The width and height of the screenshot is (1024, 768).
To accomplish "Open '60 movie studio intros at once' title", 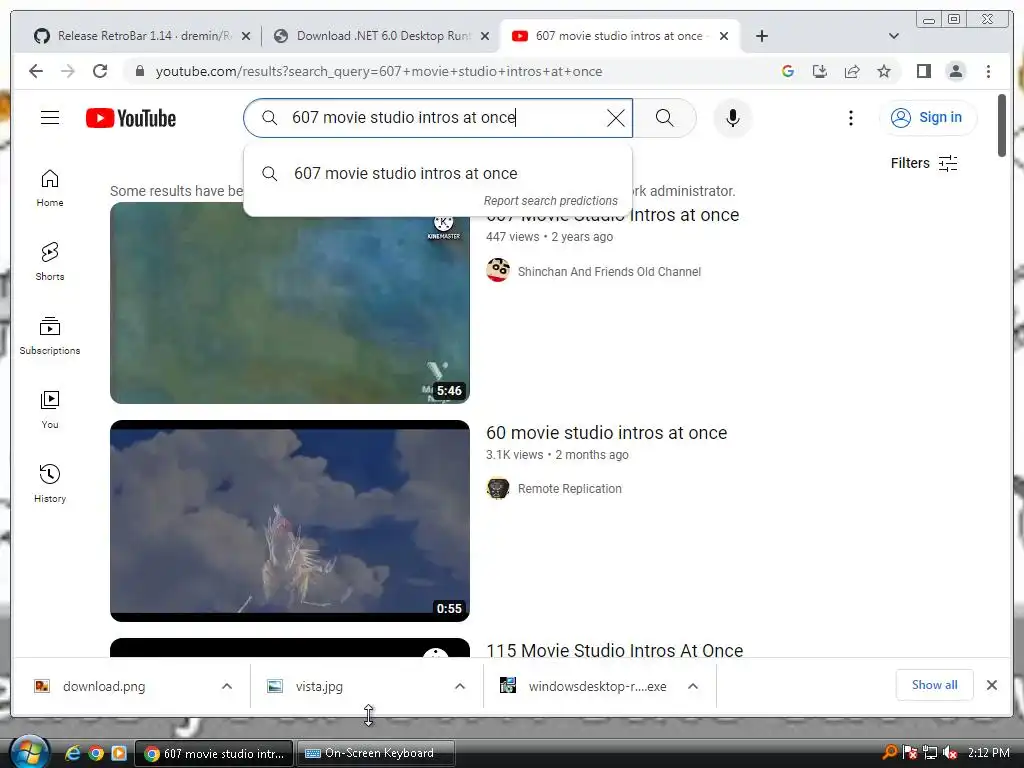I will click(x=606, y=433).
